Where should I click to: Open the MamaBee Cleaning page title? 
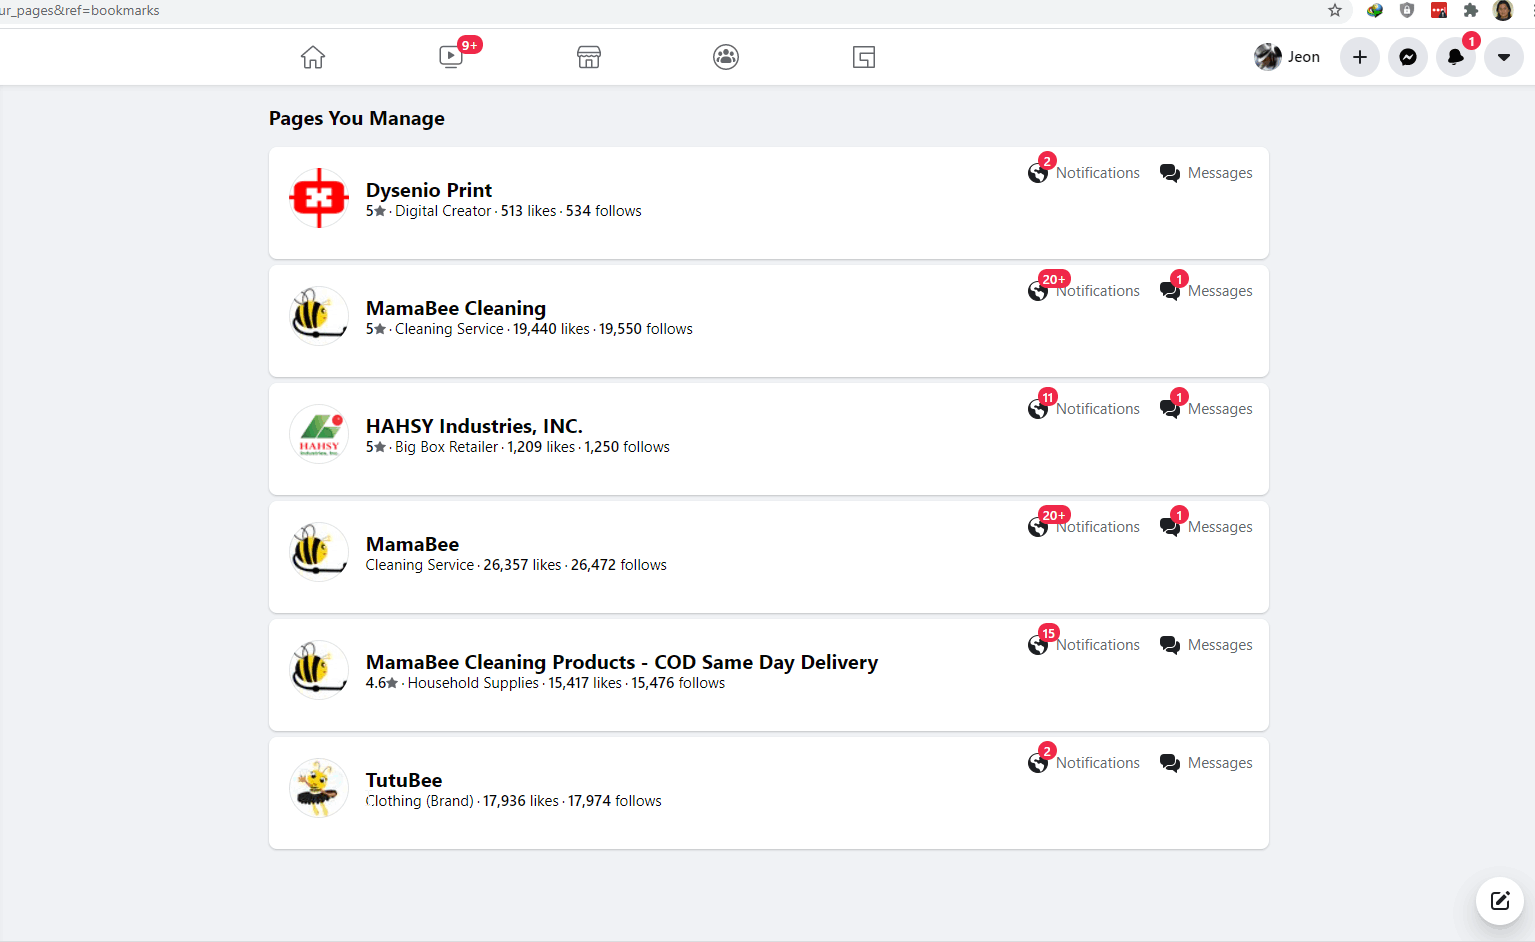pos(456,308)
